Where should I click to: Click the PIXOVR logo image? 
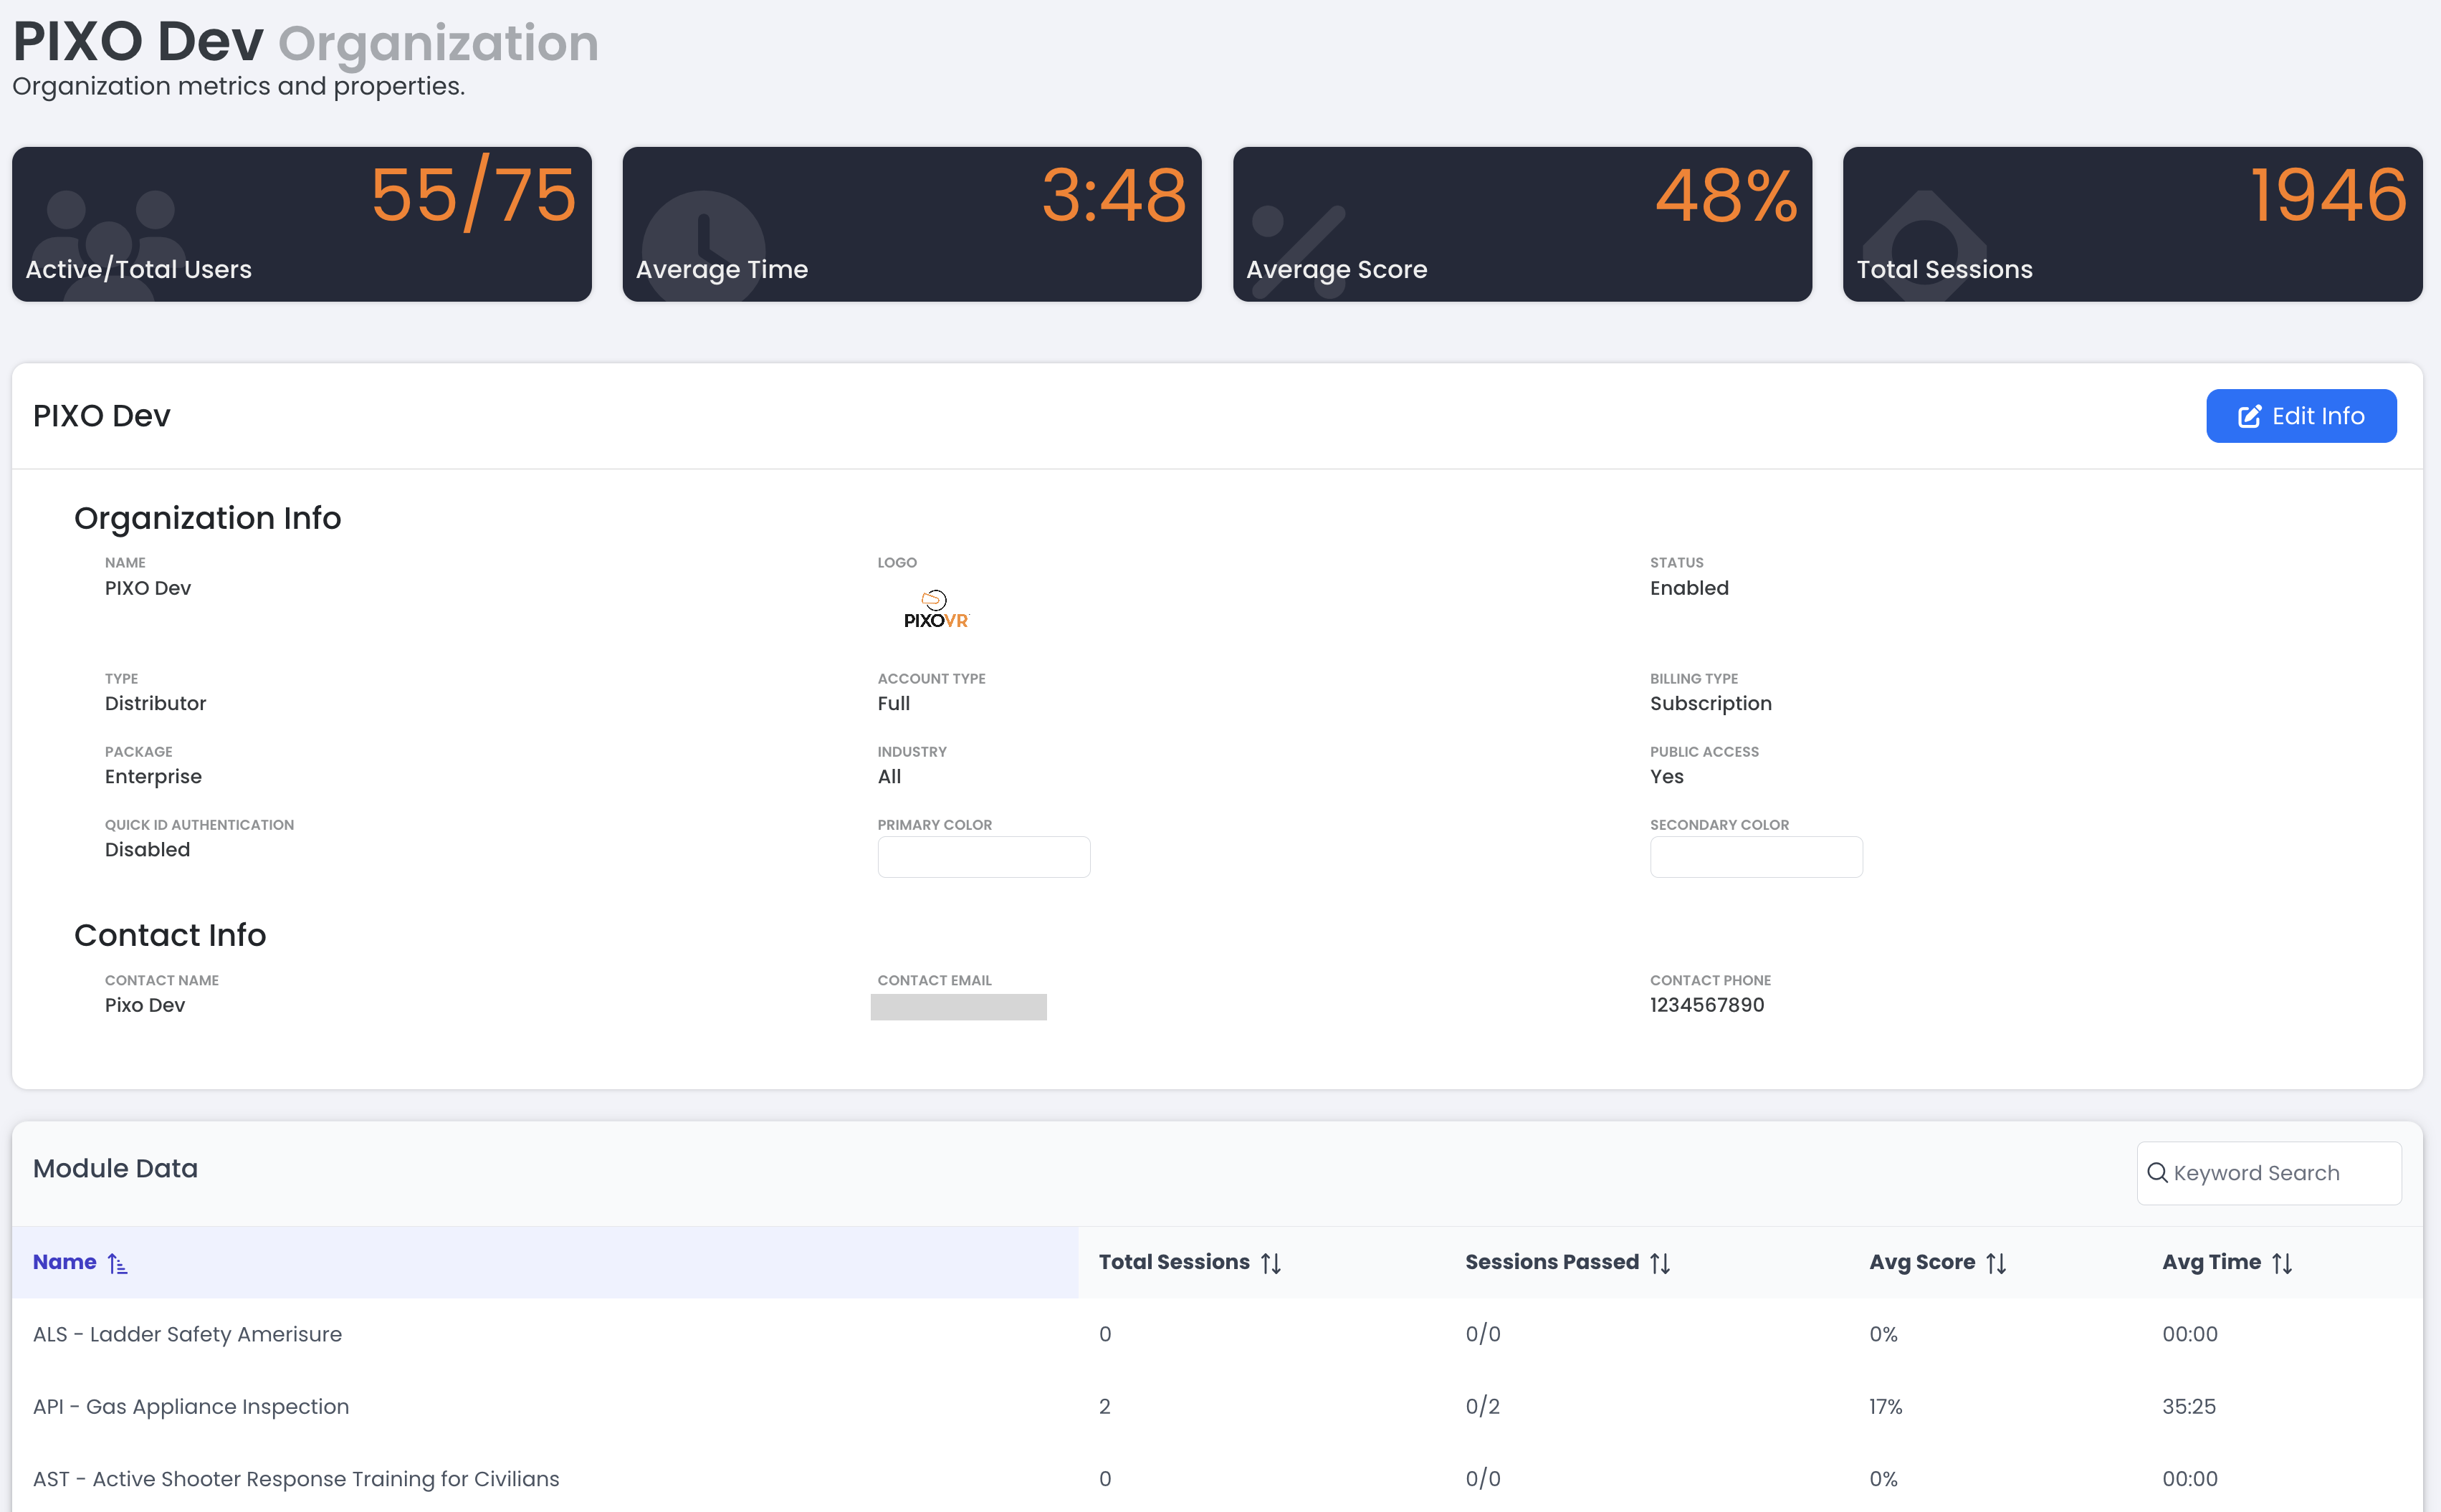[x=935, y=609]
